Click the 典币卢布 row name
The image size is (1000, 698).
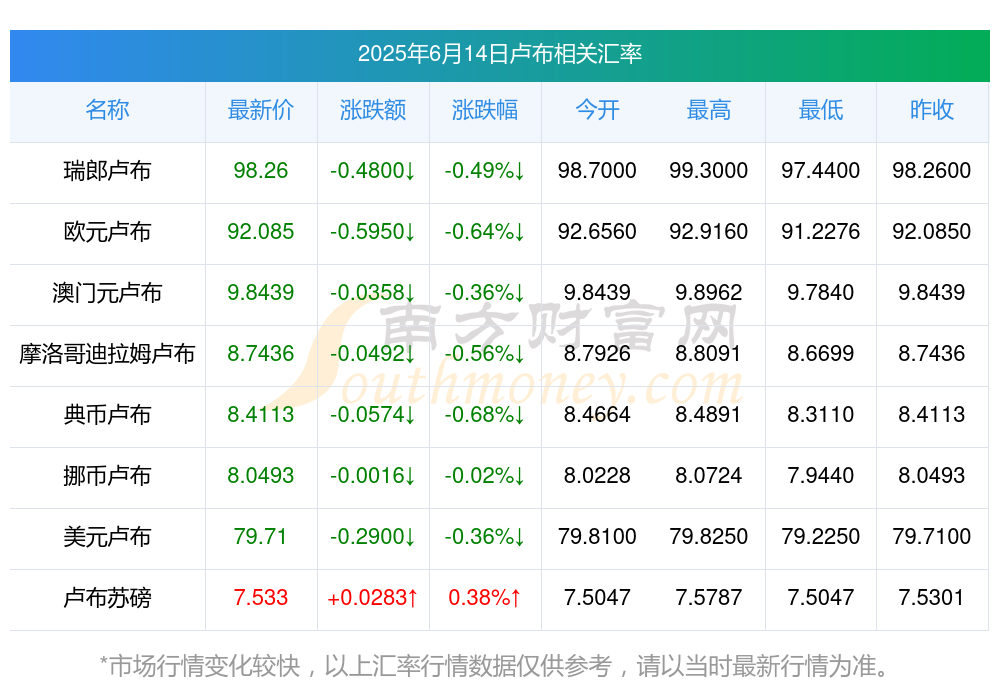(107, 415)
